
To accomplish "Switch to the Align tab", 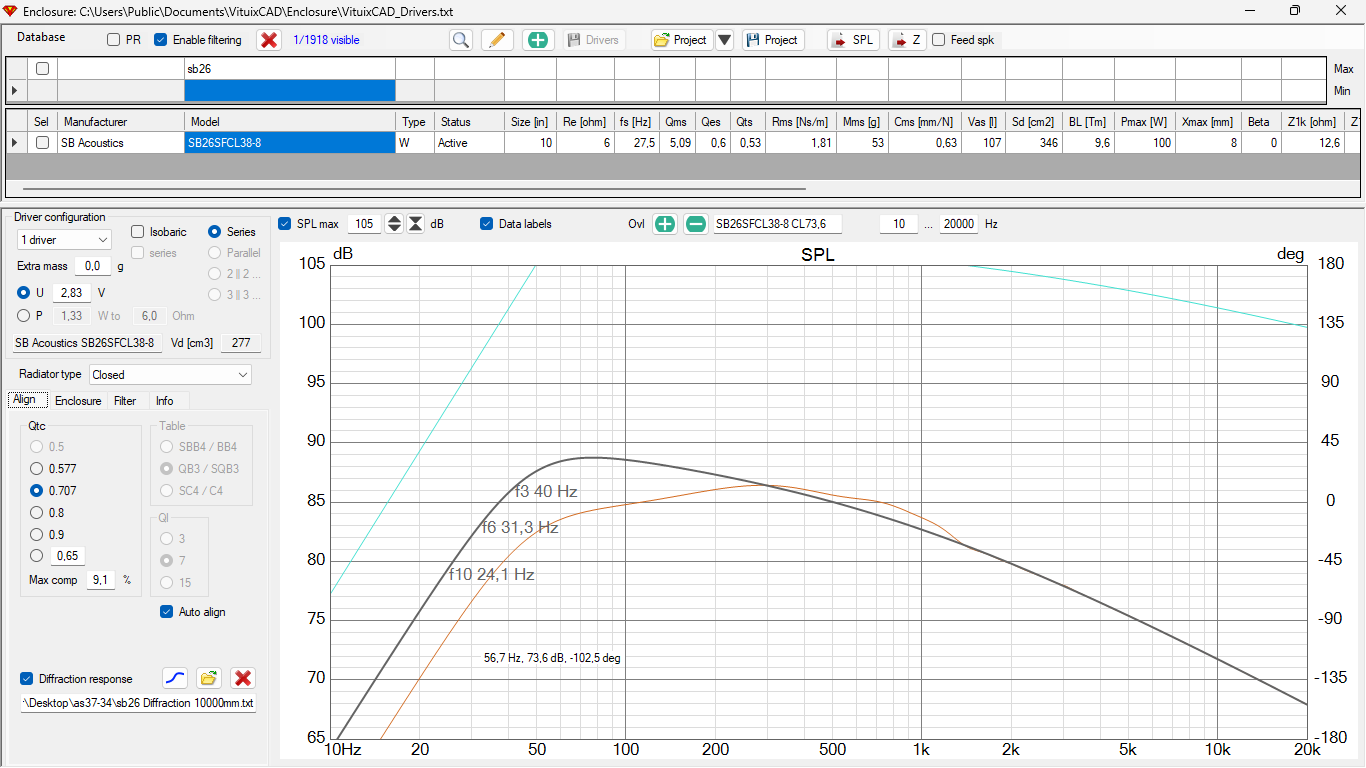I will click(25, 400).
